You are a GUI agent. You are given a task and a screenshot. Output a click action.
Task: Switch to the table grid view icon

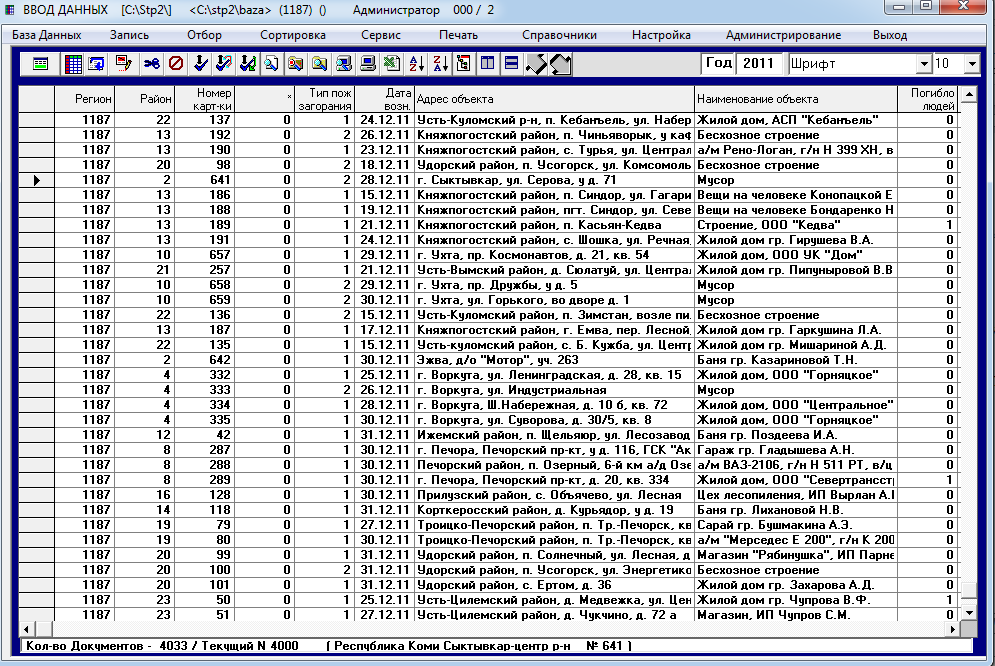73,63
